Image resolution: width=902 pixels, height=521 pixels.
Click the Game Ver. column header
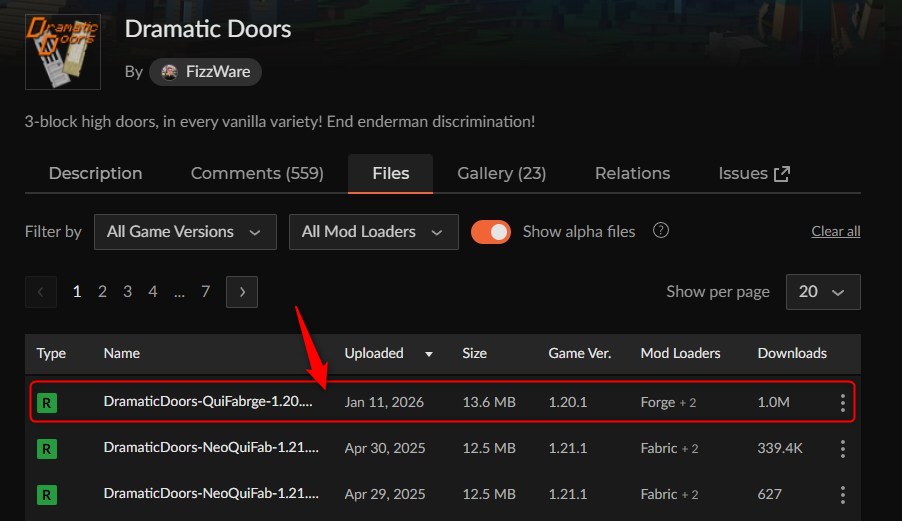[580, 353]
